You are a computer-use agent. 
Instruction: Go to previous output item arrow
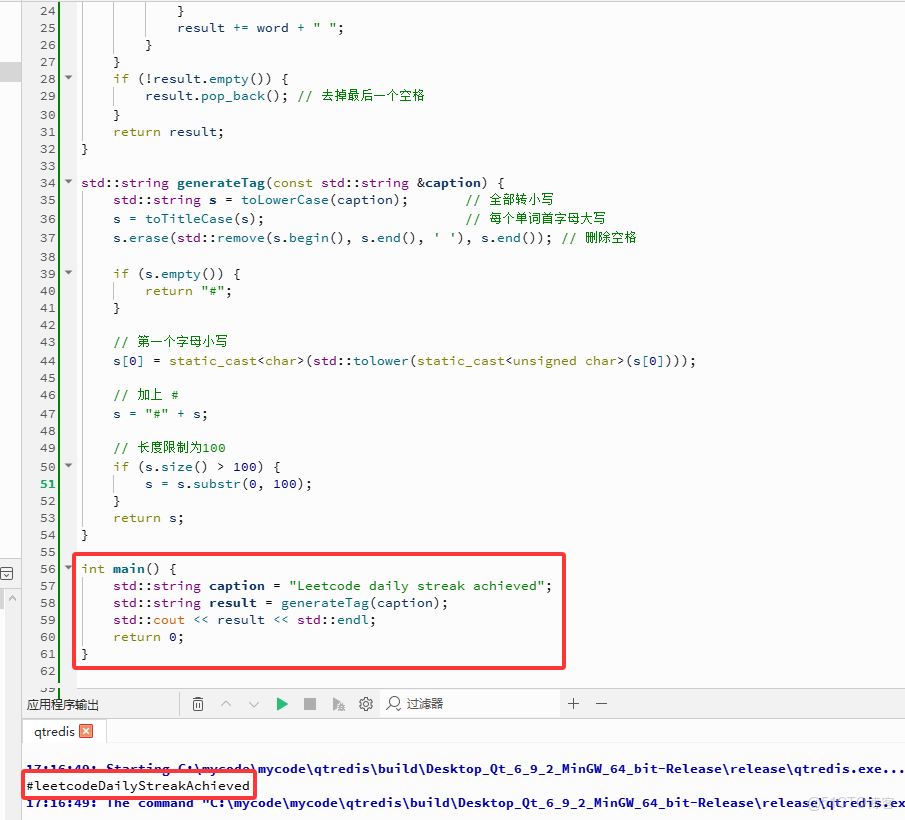coord(226,704)
